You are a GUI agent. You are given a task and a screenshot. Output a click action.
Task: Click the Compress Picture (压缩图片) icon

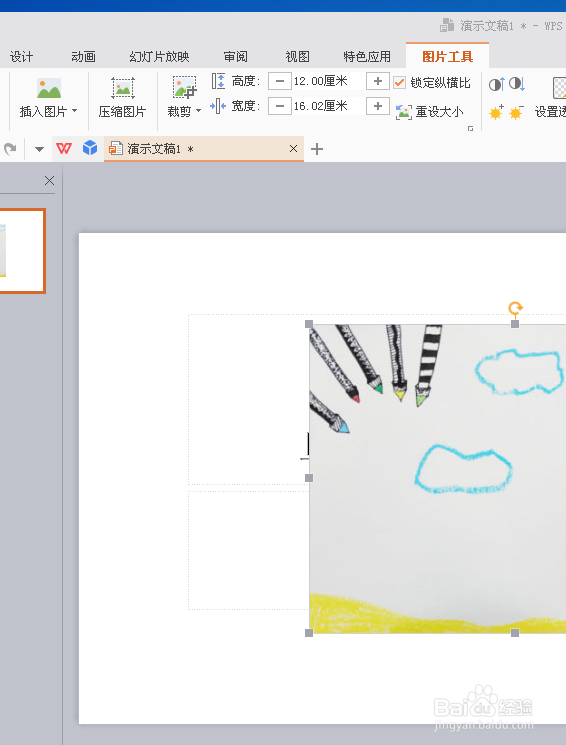(123, 88)
